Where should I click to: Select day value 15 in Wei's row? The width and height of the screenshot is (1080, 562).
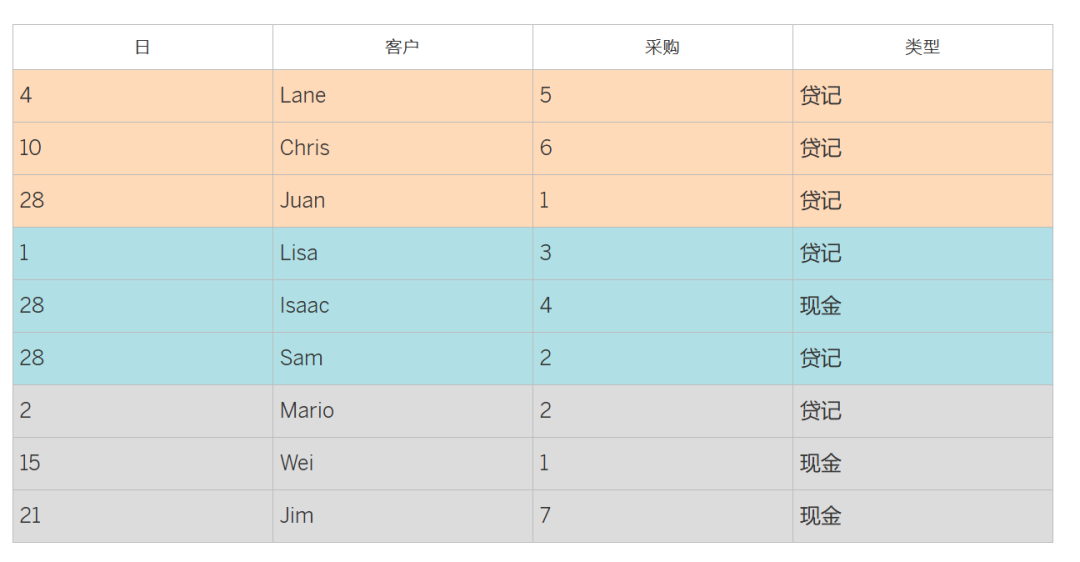30,463
